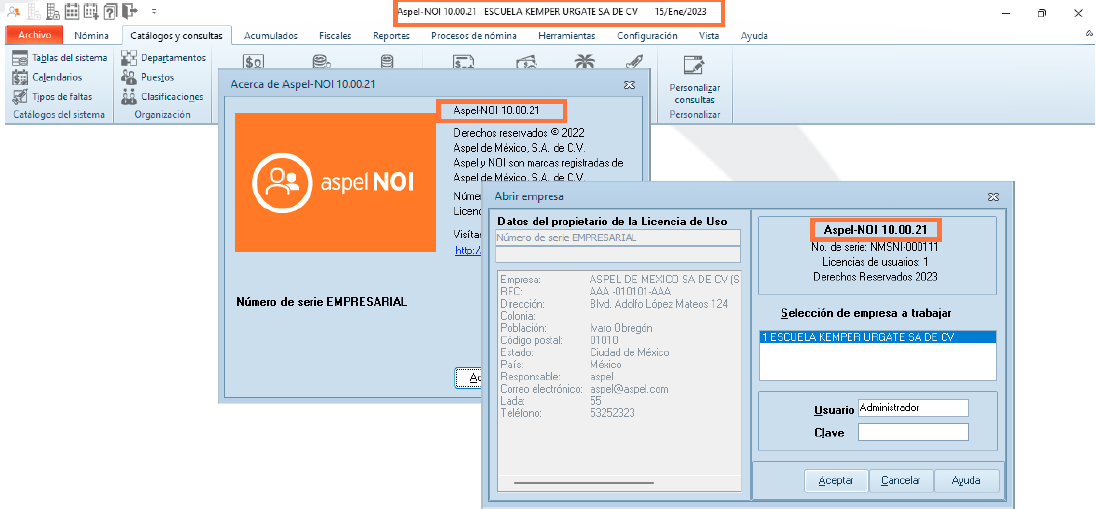Switch to the Configuración tab
The image size is (1096, 509).
click(647, 36)
